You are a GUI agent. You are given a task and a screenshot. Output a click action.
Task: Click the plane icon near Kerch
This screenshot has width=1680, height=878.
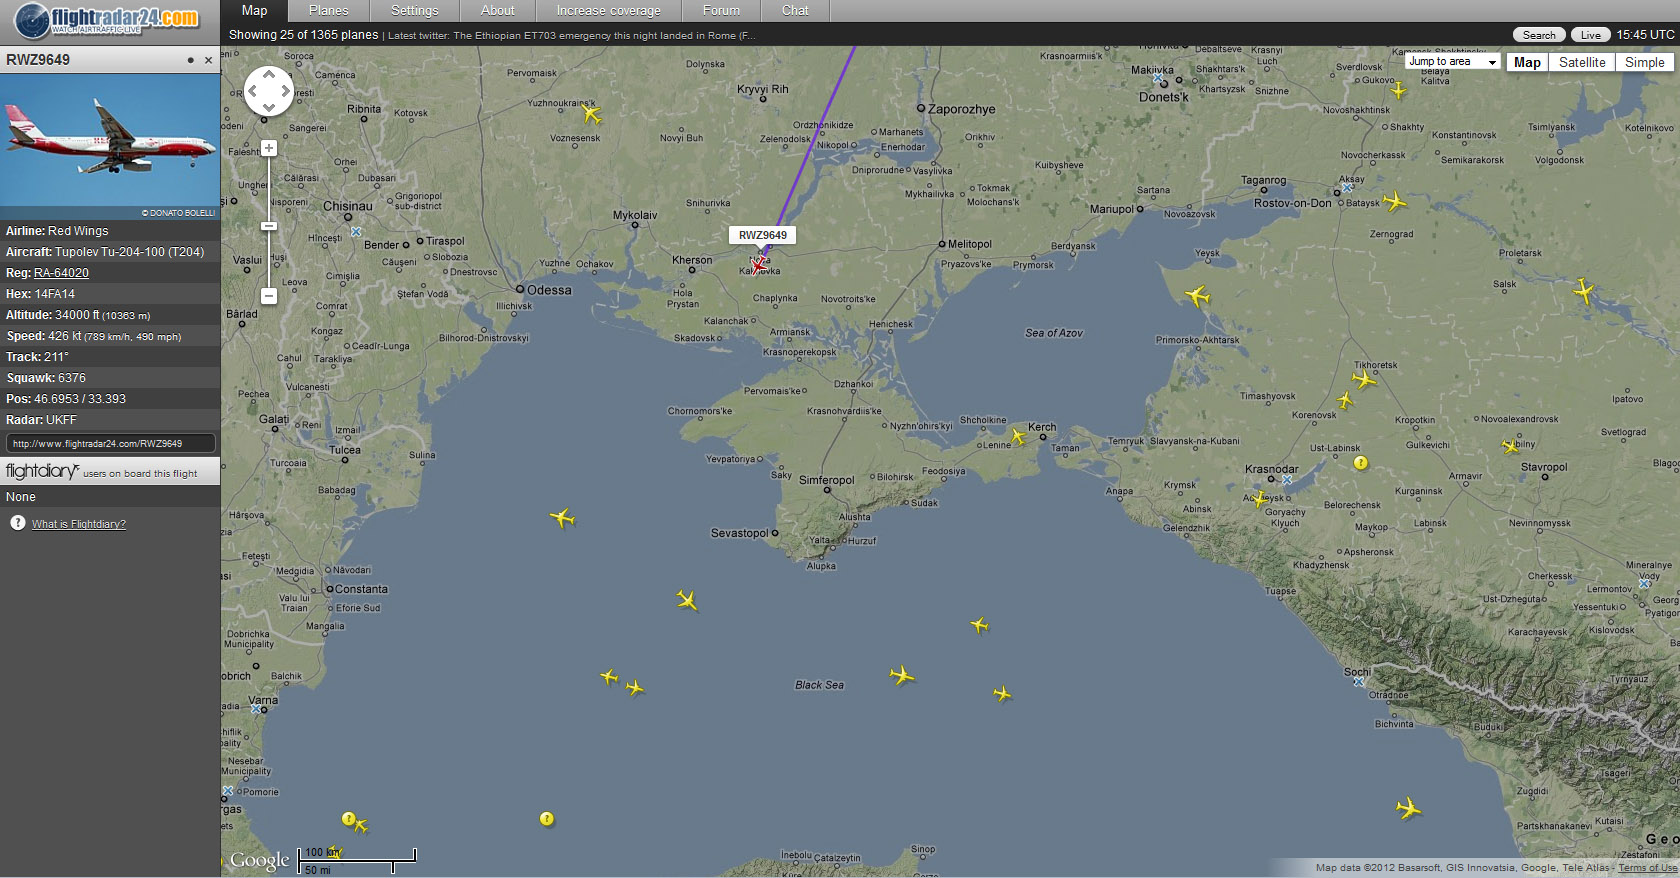1018,436
